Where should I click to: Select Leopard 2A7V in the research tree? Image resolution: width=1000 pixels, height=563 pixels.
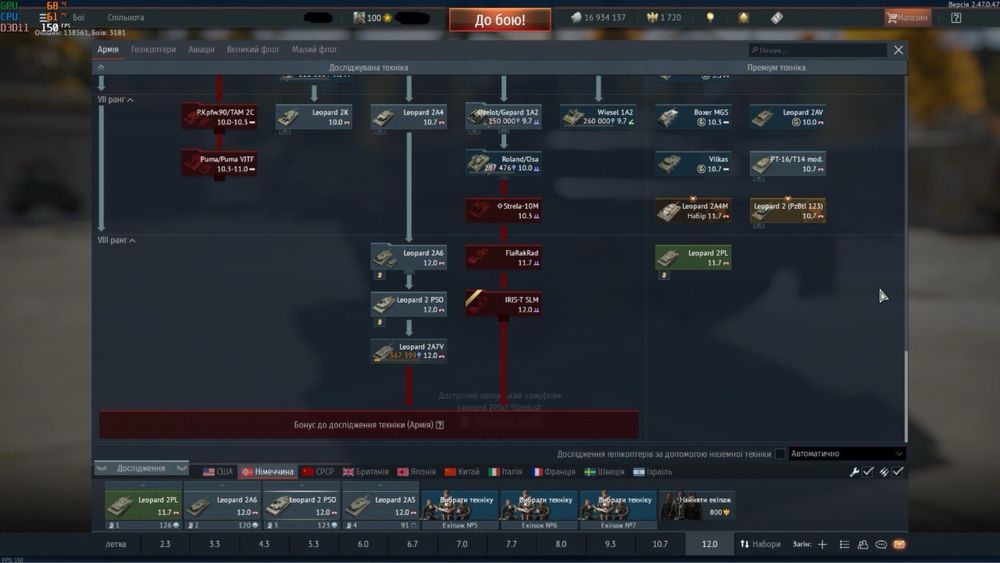[409, 351]
